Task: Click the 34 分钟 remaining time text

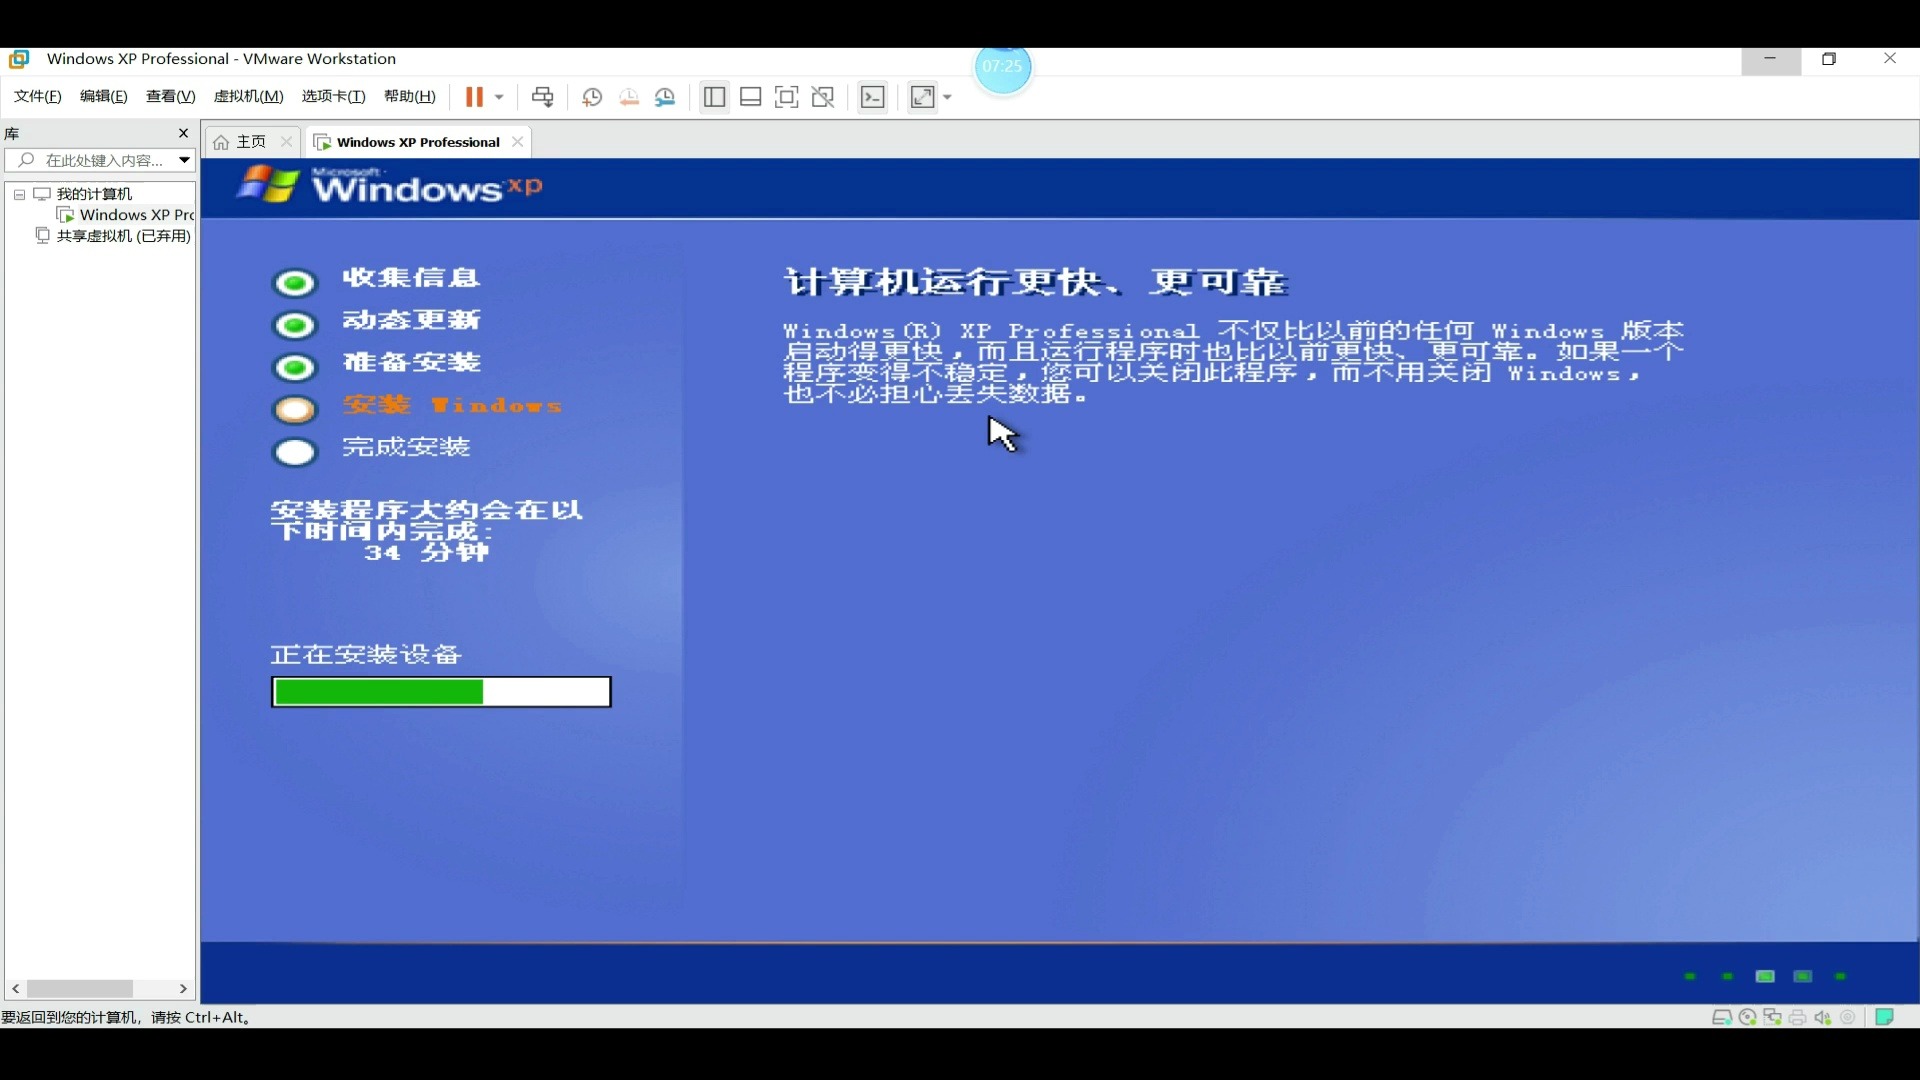Action: (x=427, y=553)
